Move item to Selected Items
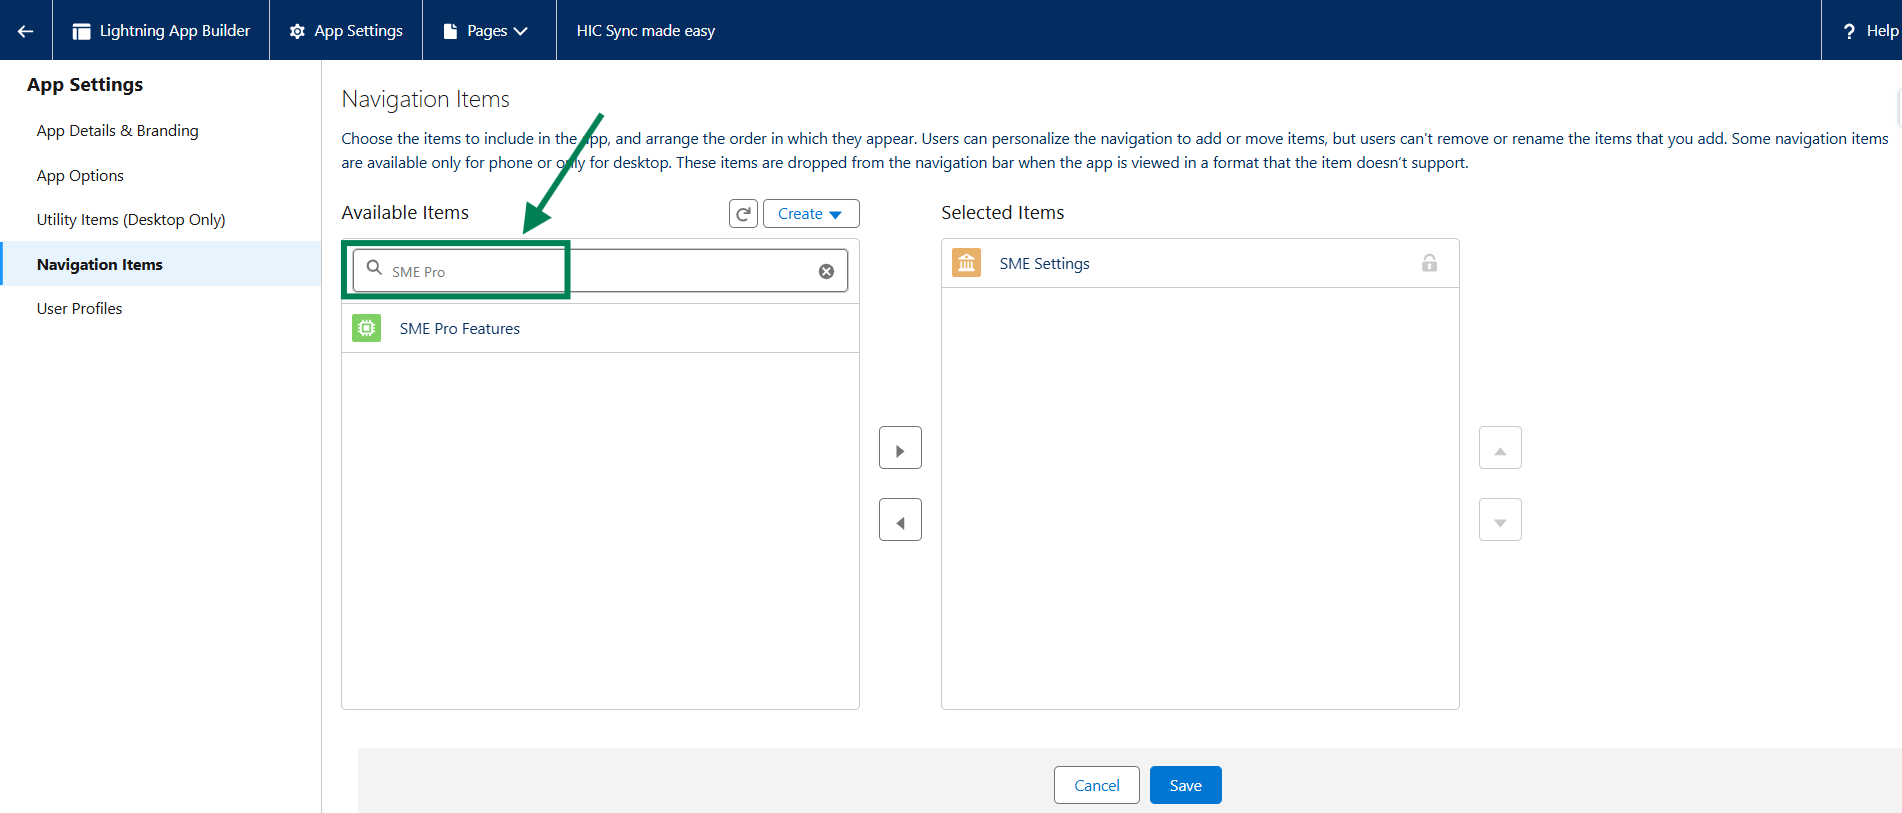1902x813 pixels. [900, 448]
